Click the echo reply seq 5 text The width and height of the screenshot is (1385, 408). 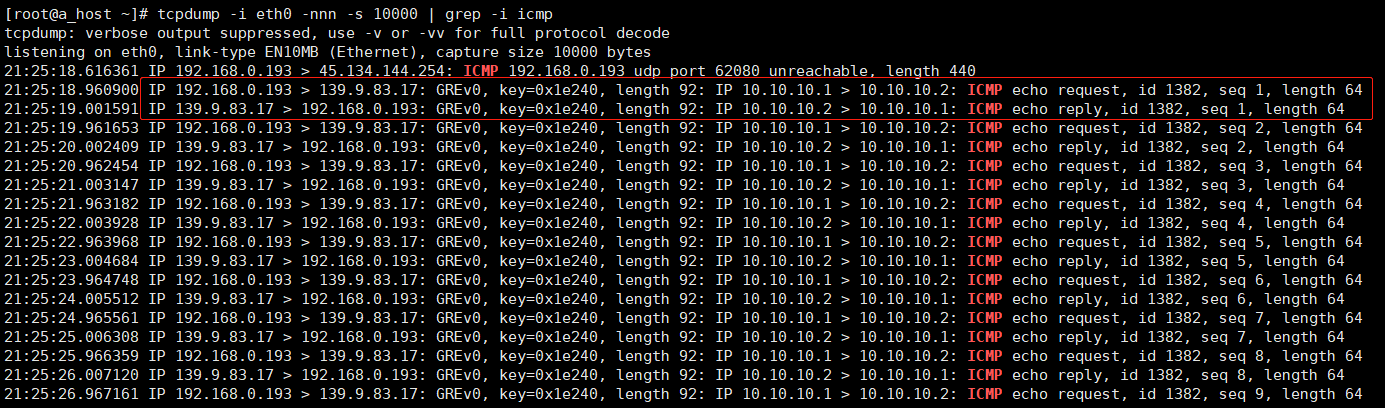(x=1178, y=261)
